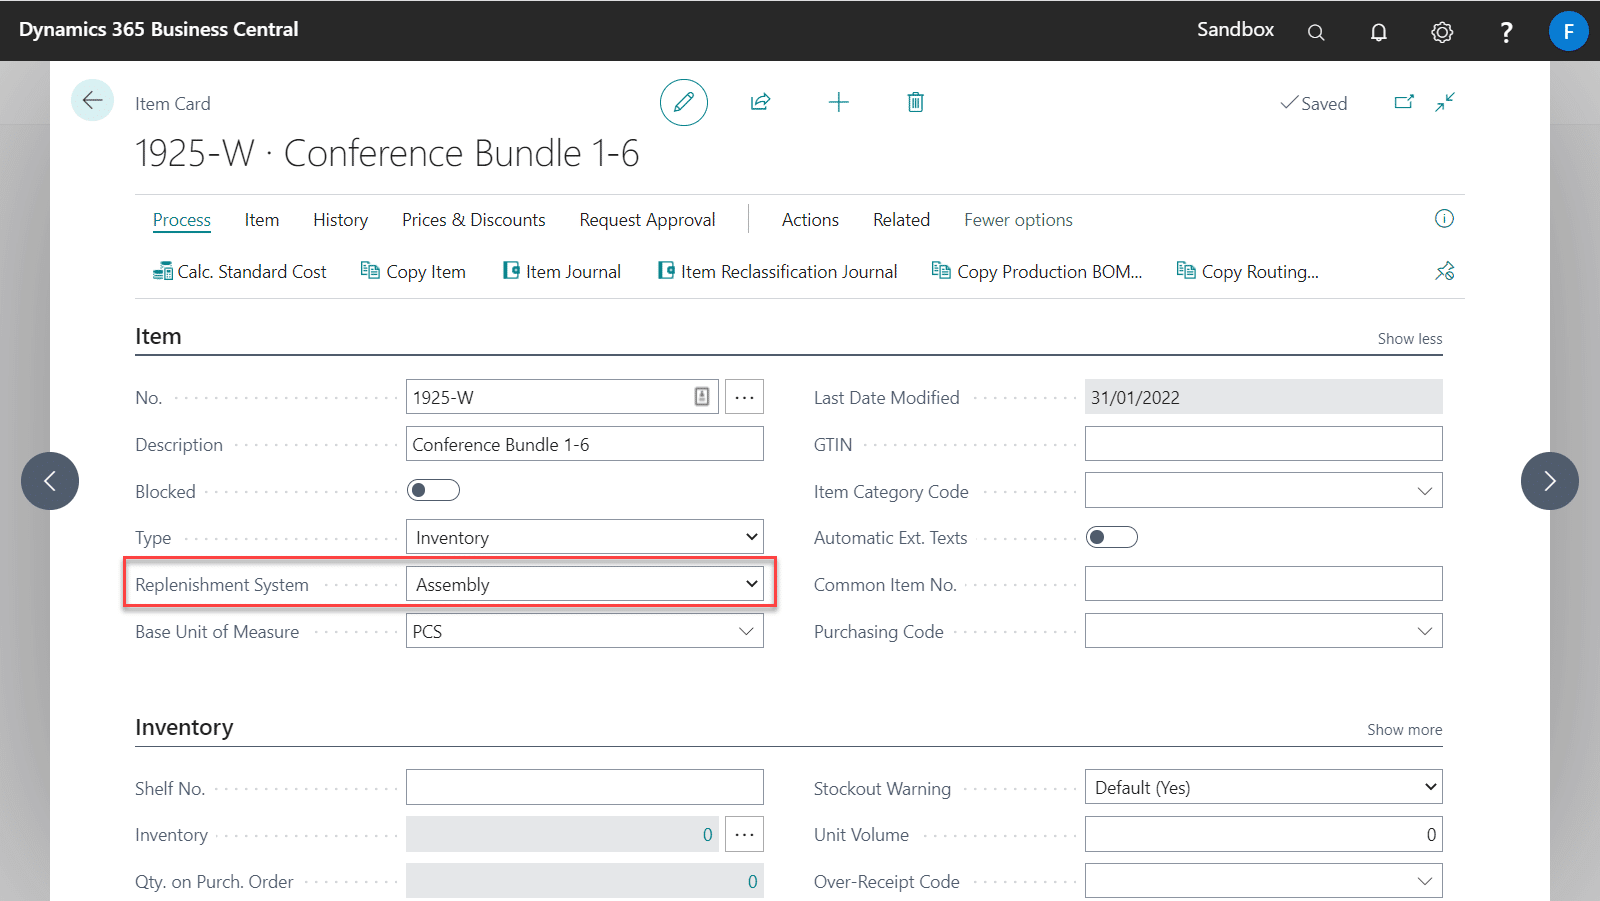Go to next record with right arrow
The height and width of the screenshot is (901, 1600).
pyautogui.click(x=1550, y=481)
